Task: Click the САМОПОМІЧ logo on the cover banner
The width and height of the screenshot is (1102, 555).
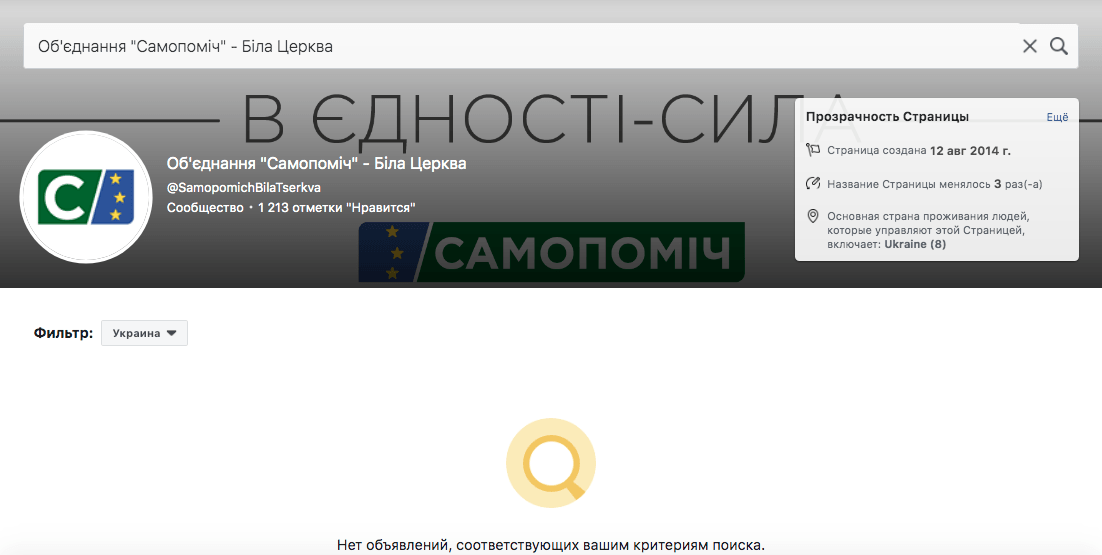Action: click(552, 252)
